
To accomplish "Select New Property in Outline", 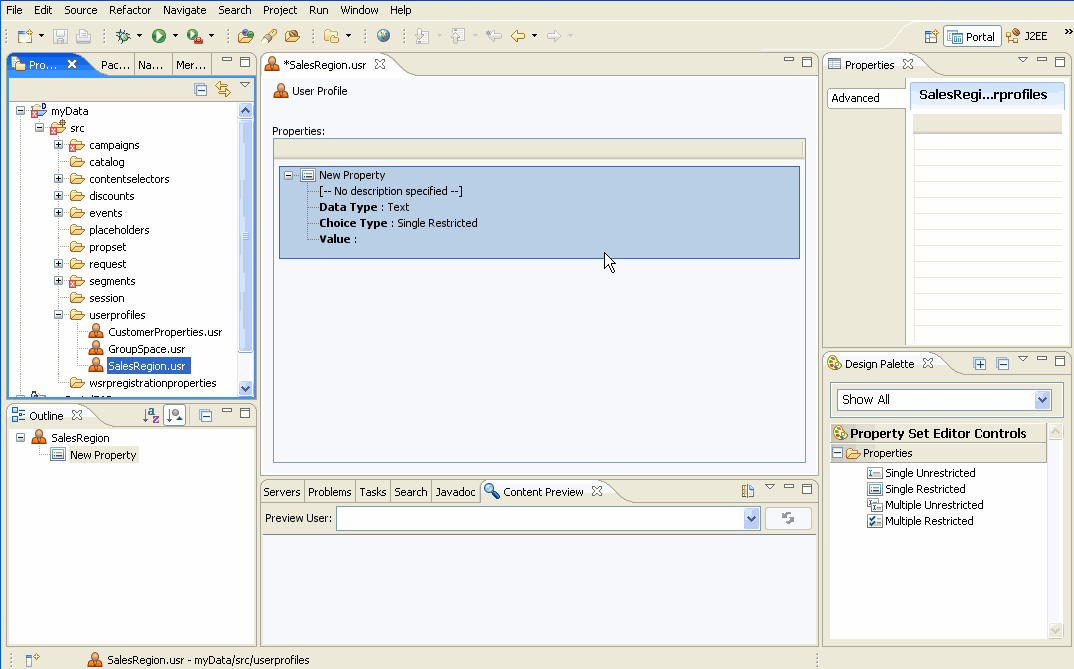I will 103,455.
